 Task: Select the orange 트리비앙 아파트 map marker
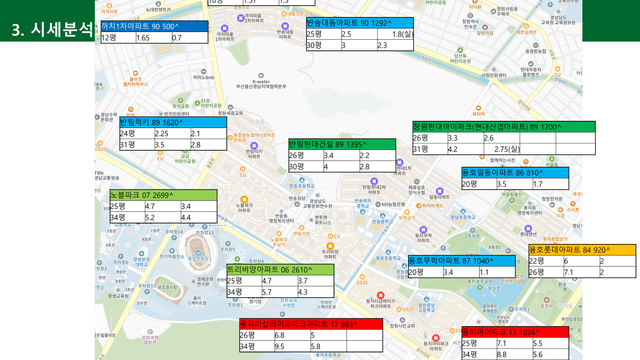(x=330, y=246)
